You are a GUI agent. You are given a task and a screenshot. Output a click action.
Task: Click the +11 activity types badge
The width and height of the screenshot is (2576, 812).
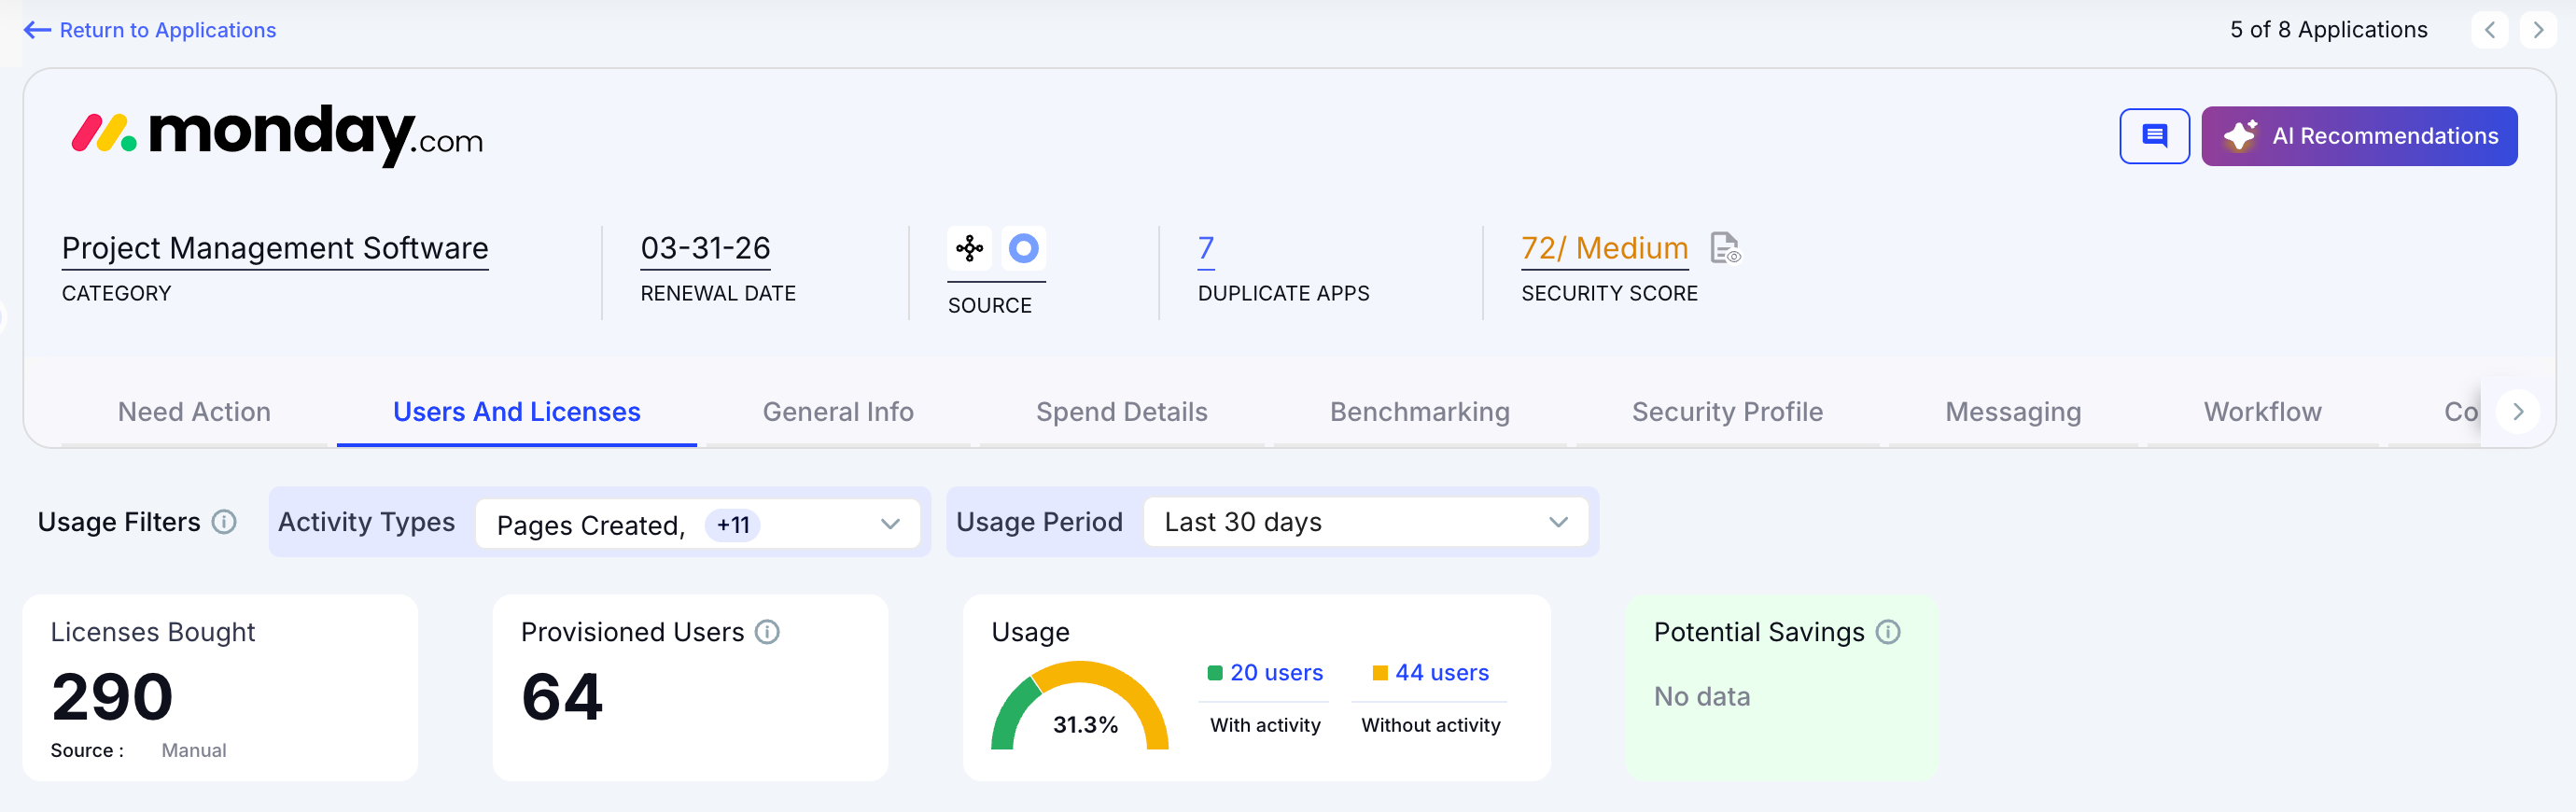(x=732, y=525)
